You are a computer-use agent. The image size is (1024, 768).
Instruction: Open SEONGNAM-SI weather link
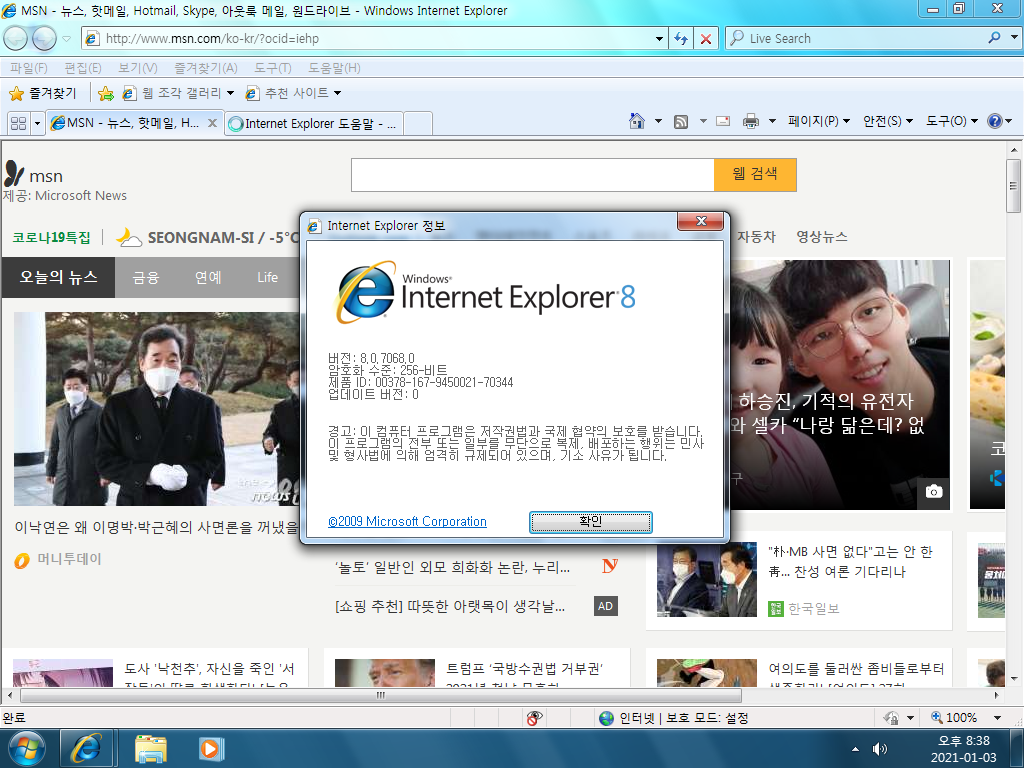coord(208,237)
